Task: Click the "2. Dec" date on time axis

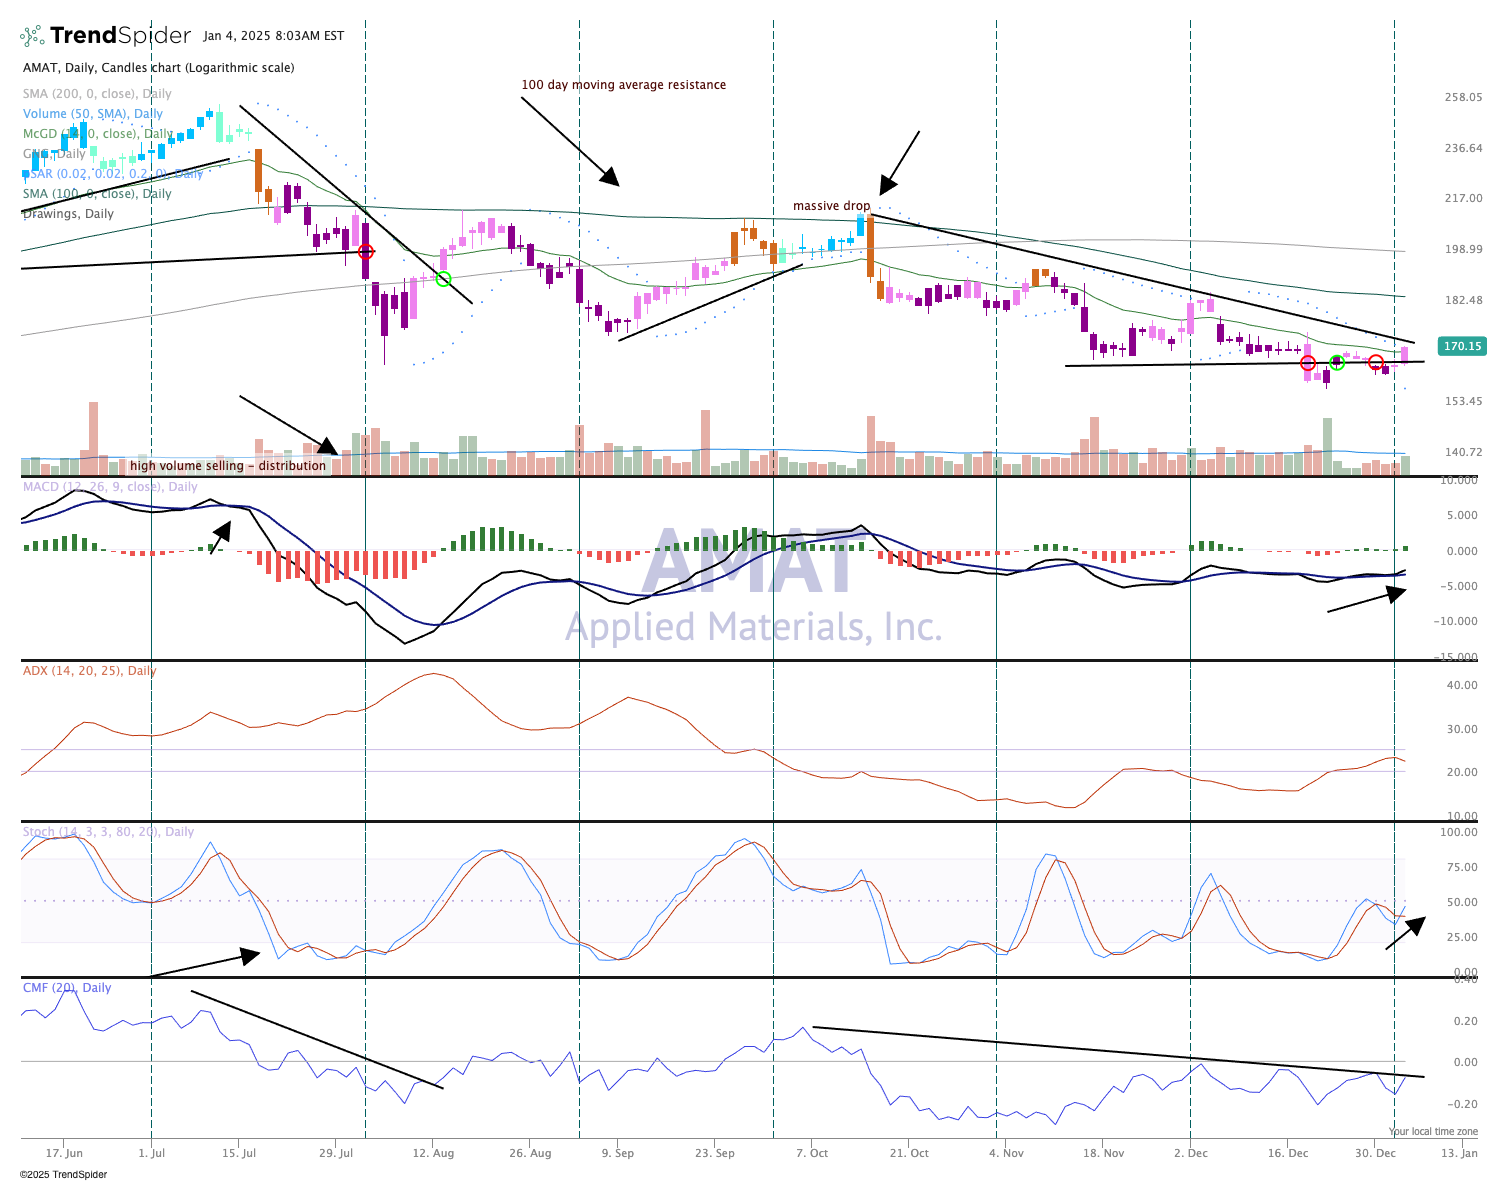Action: point(1190,1153)
